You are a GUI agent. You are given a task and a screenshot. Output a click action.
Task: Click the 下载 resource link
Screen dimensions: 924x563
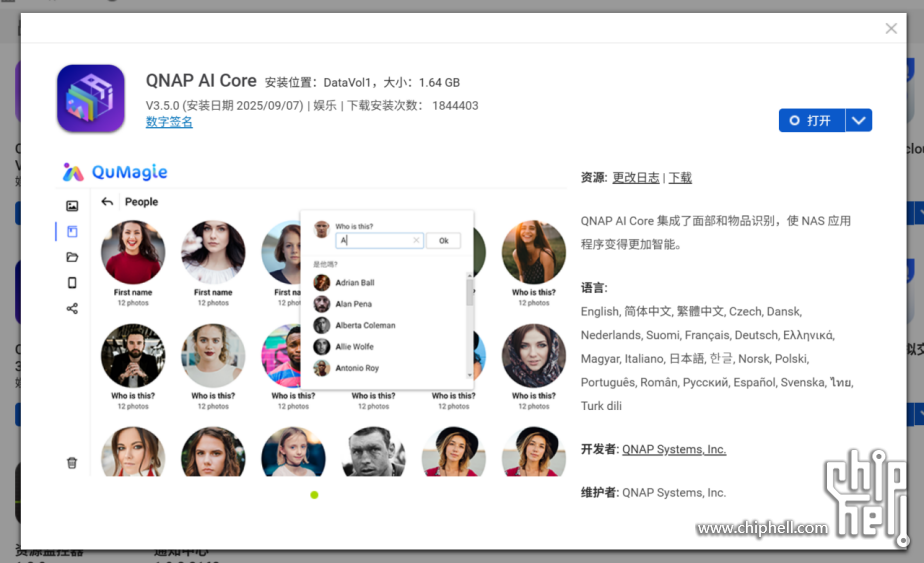pyautogui.click(x=680, y=177)
